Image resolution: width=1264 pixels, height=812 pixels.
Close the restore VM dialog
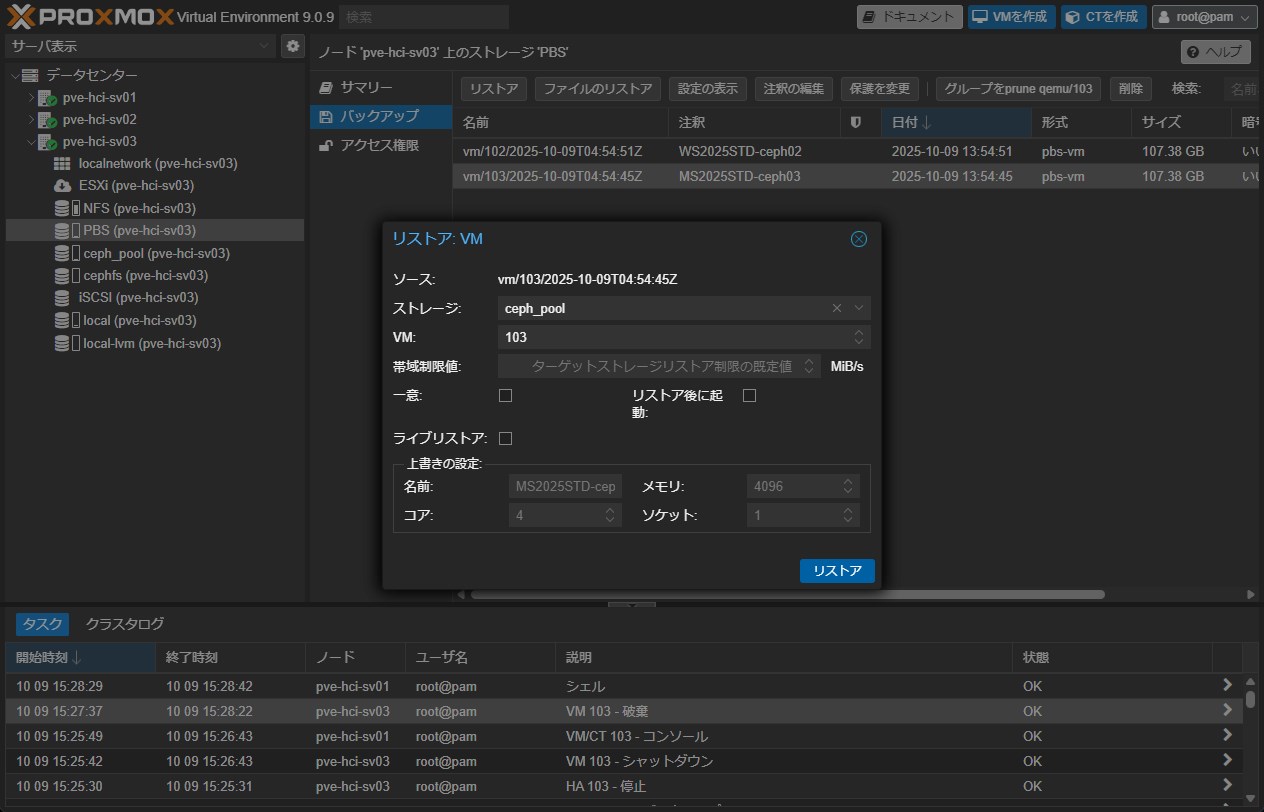[858, 239]
